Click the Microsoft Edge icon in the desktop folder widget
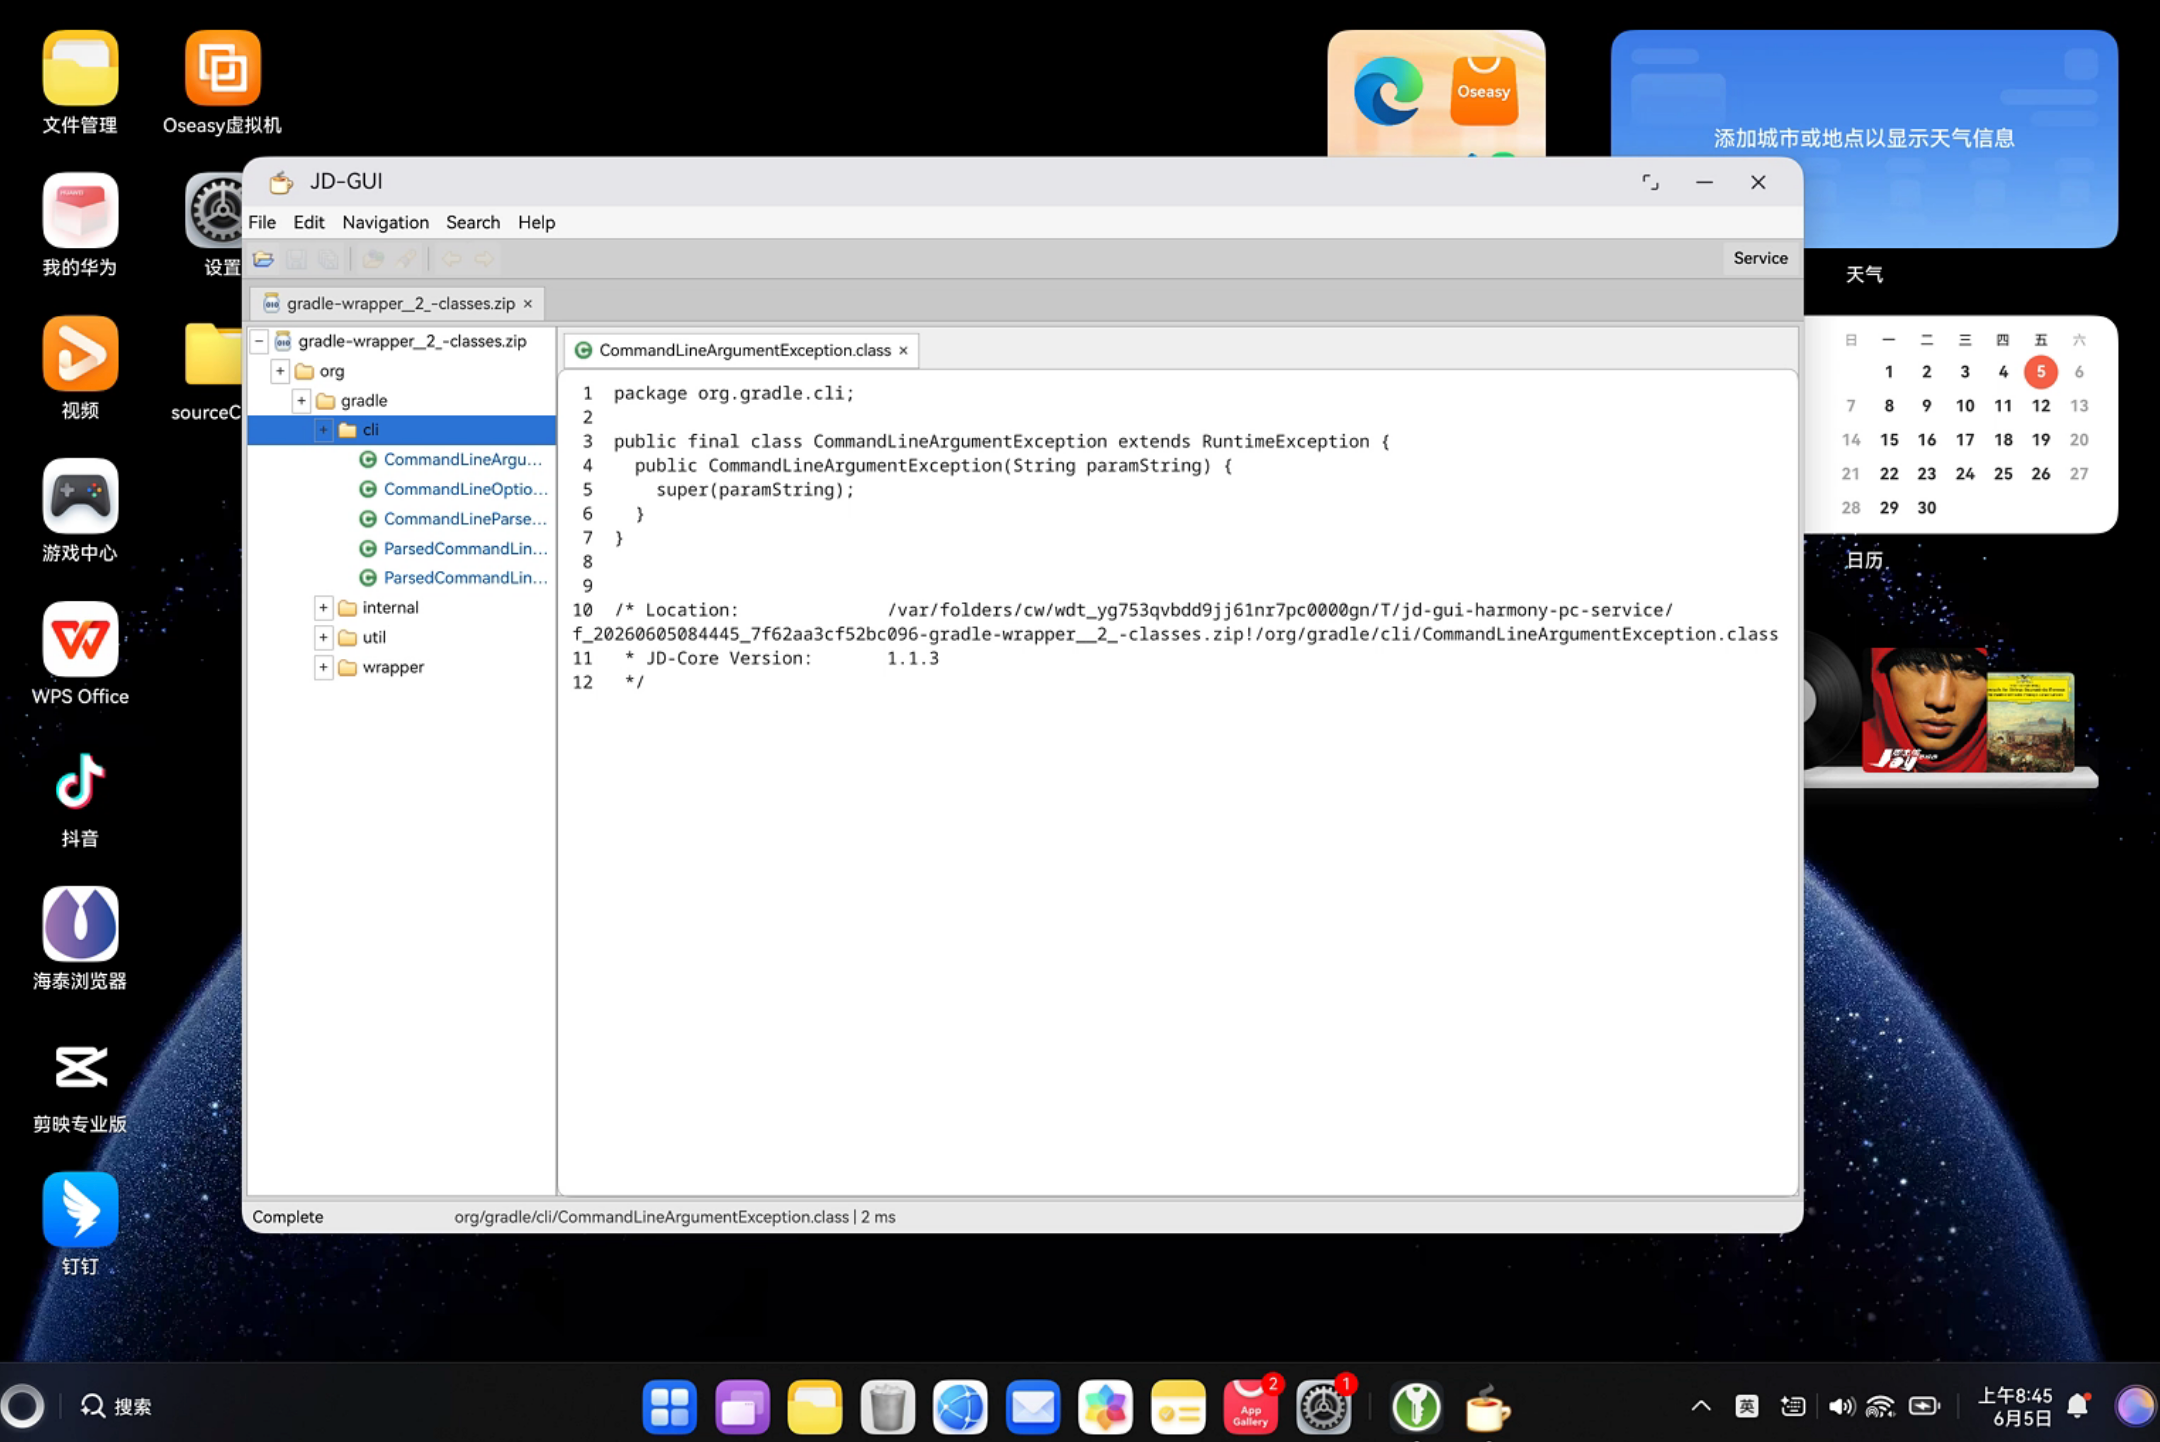Screen dimensions: 2160x1442 tap(1388, 92)
